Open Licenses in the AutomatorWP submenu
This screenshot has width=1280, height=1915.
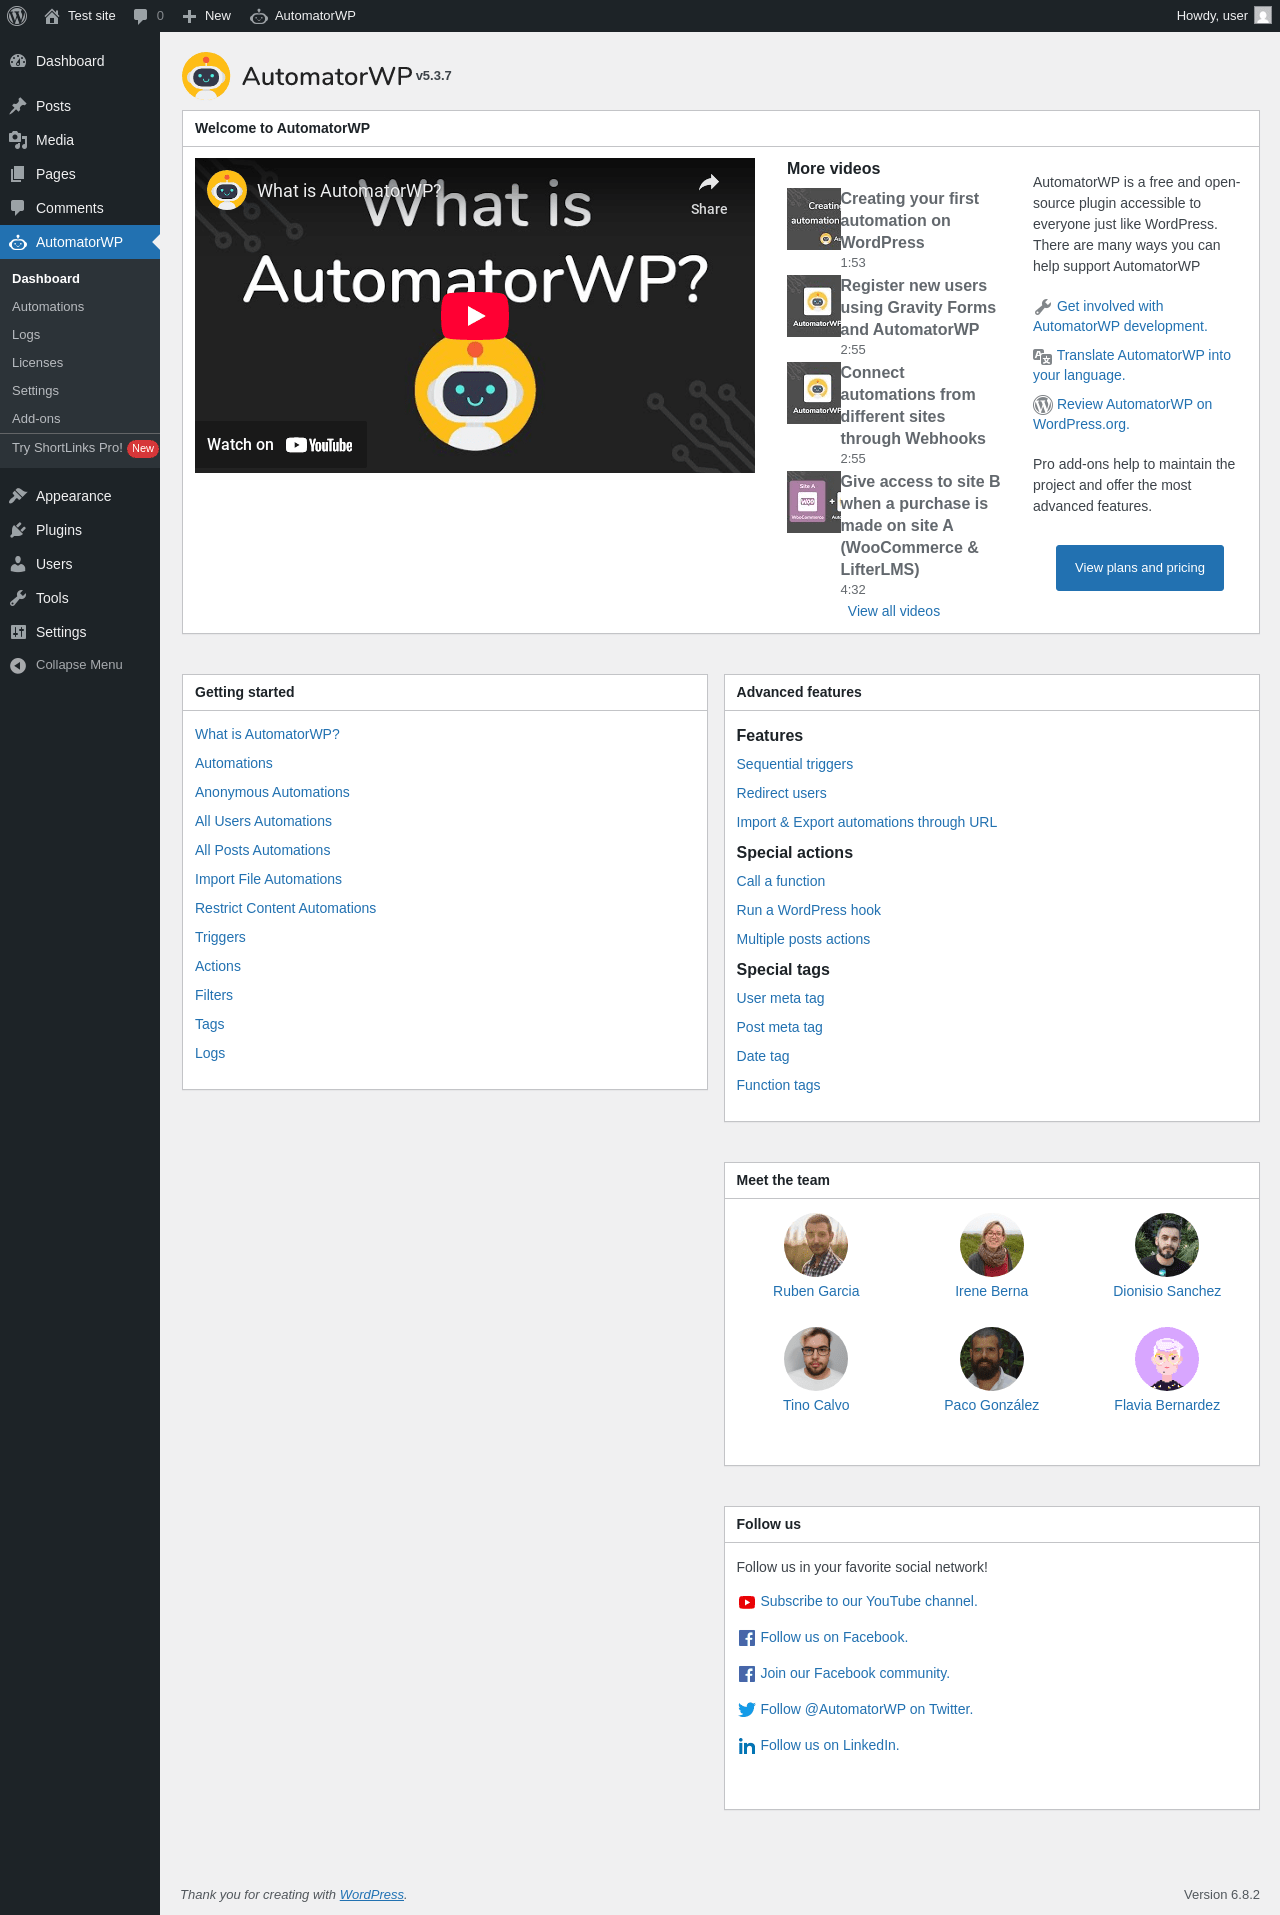click(x=37, y=363)
